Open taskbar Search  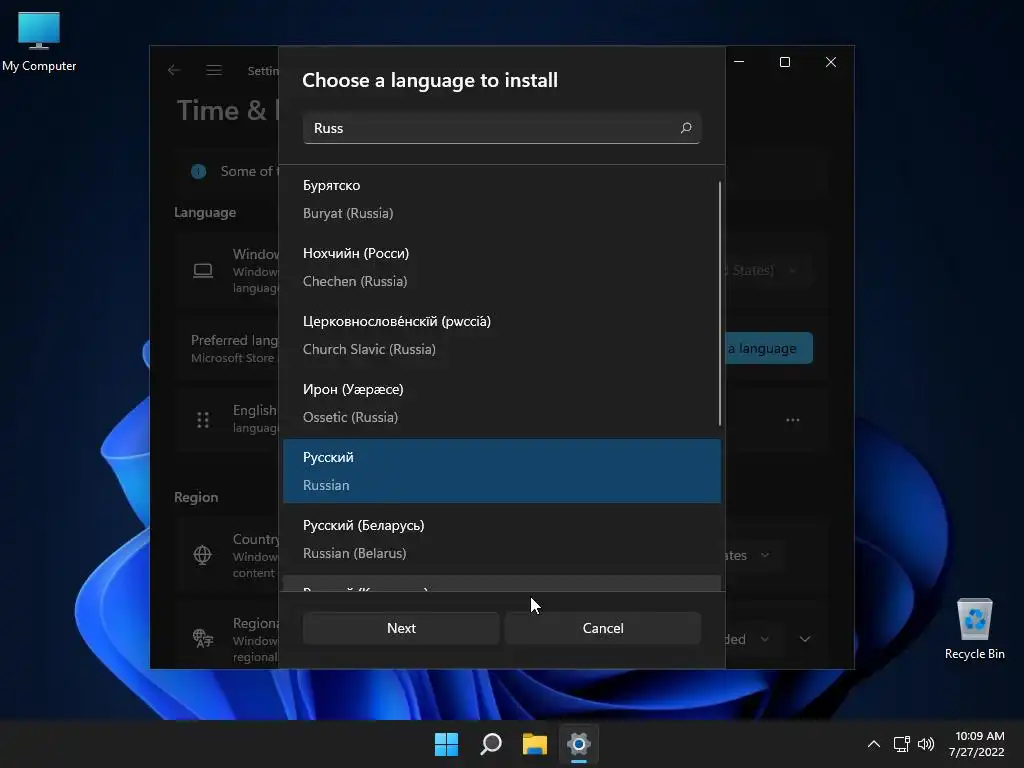(x=490, y=744)
